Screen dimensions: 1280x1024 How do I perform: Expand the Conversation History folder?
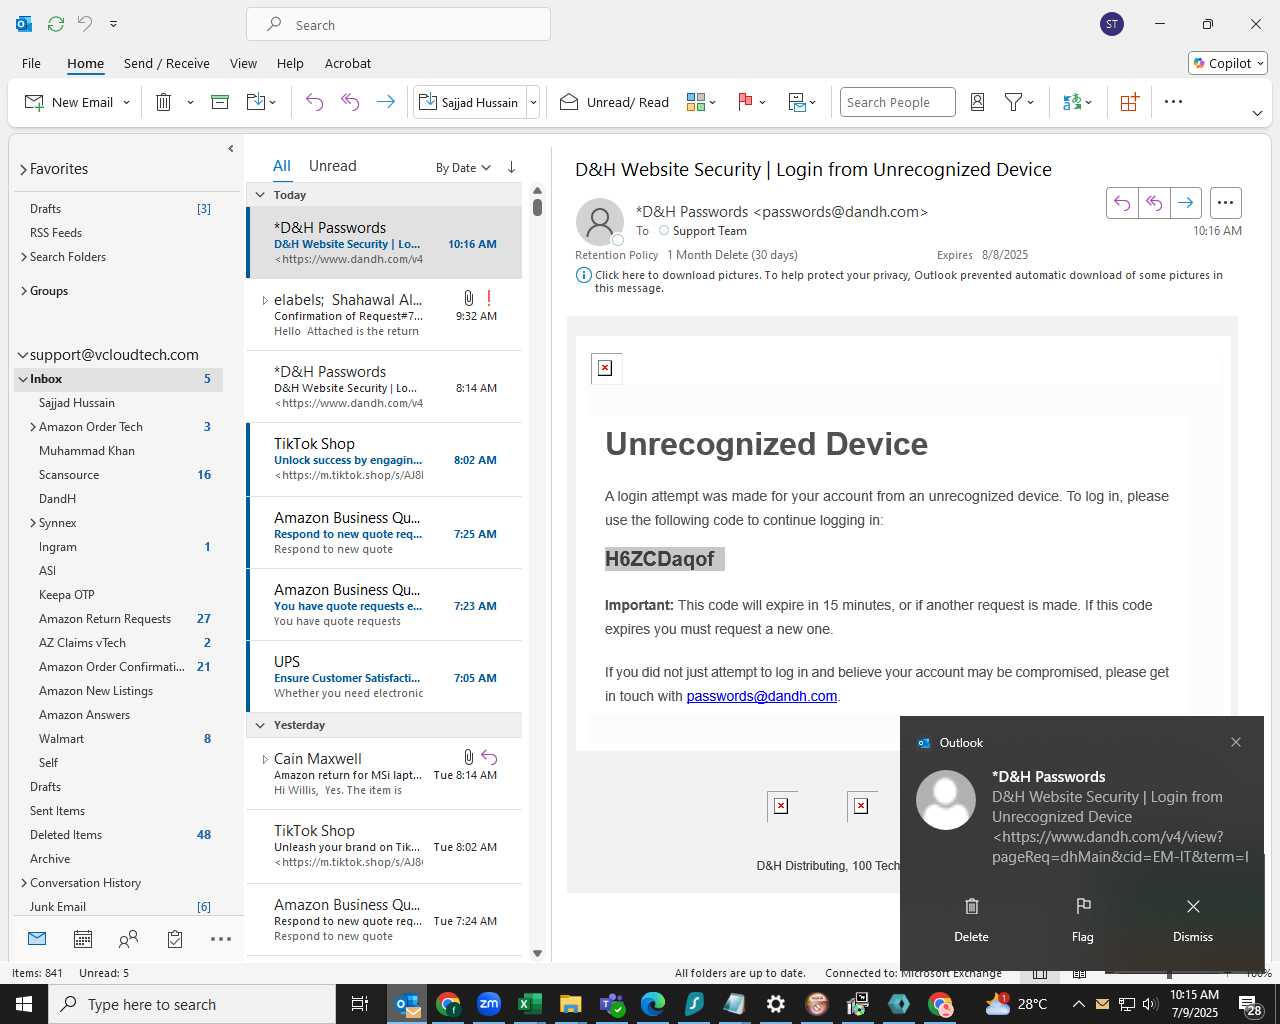tap(23, 883)
